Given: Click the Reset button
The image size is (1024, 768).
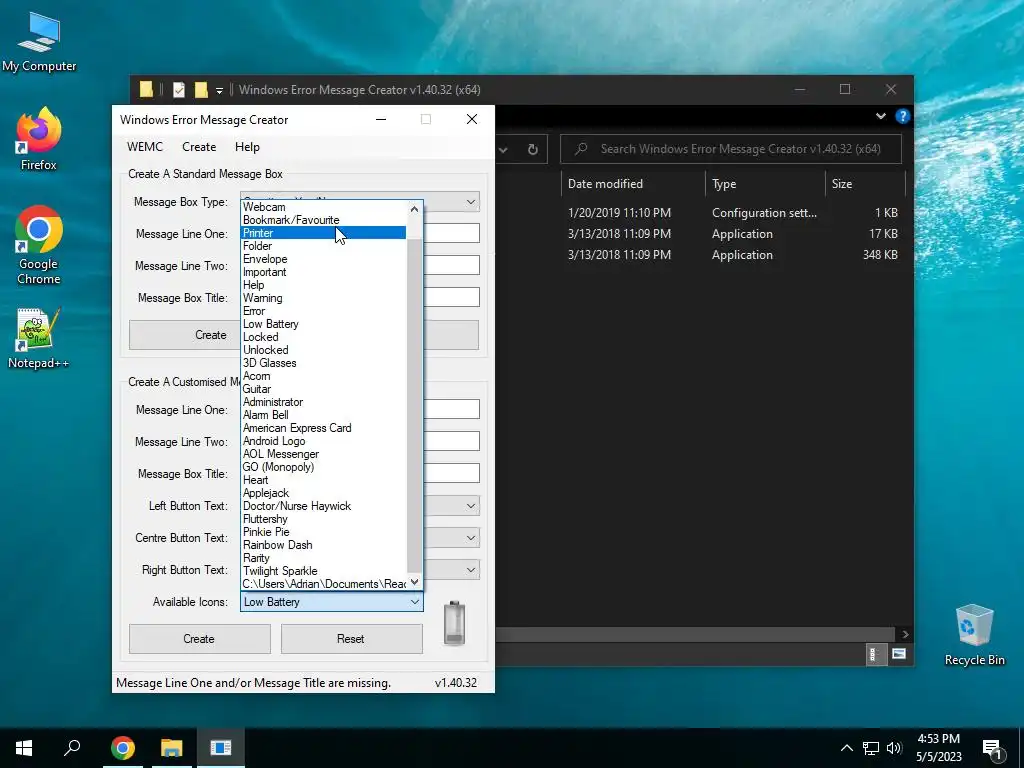Looking at the screenshot, I should 351,639.
